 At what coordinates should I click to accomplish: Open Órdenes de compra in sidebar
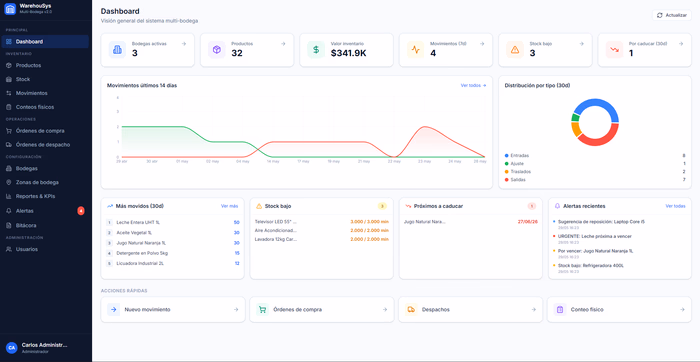(x=46, y=131)
